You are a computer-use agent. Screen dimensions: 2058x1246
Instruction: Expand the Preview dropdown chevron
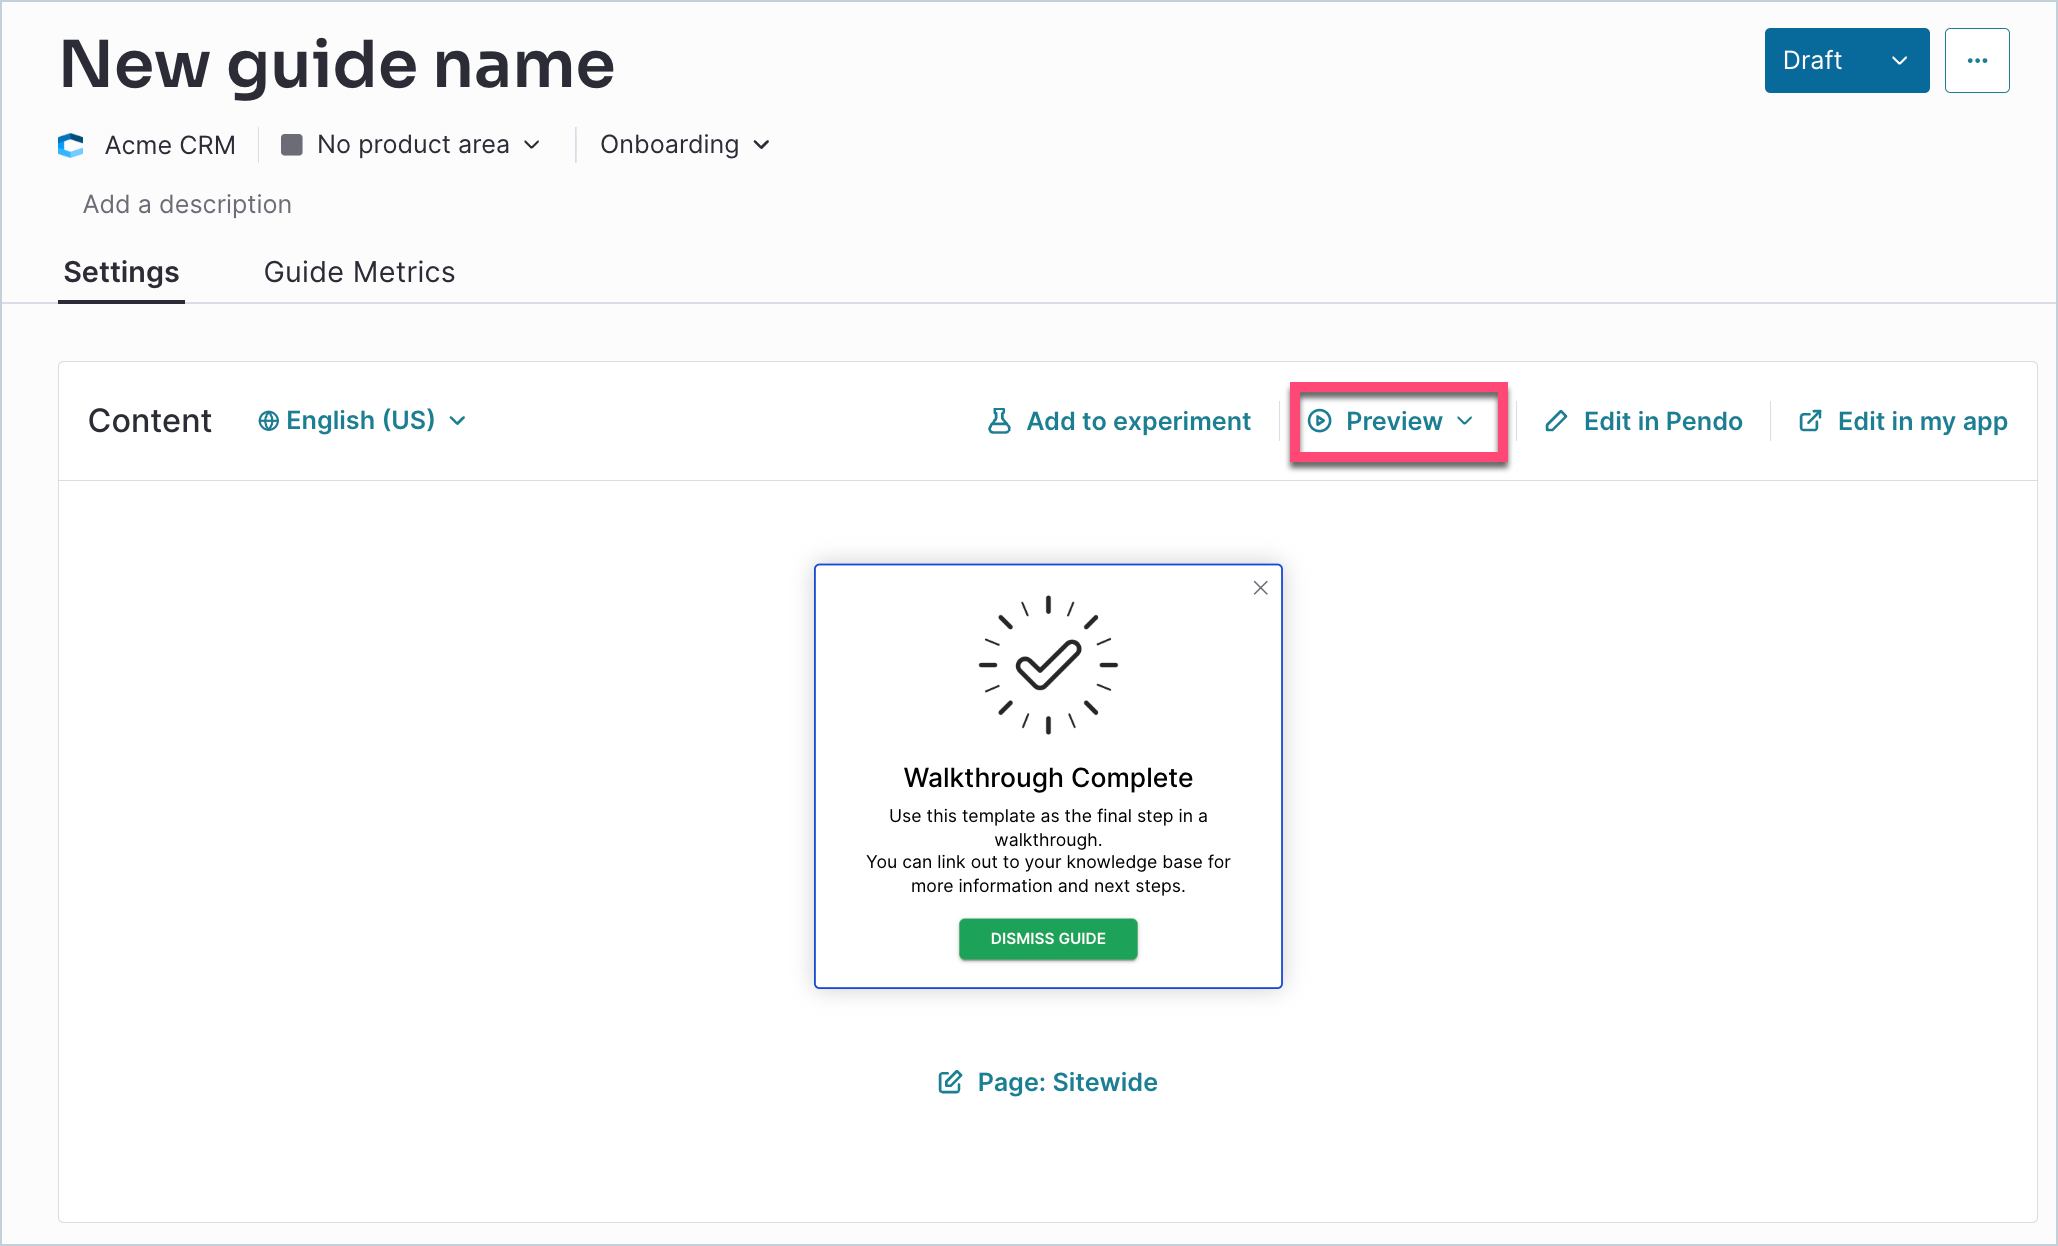point(1465,421)
